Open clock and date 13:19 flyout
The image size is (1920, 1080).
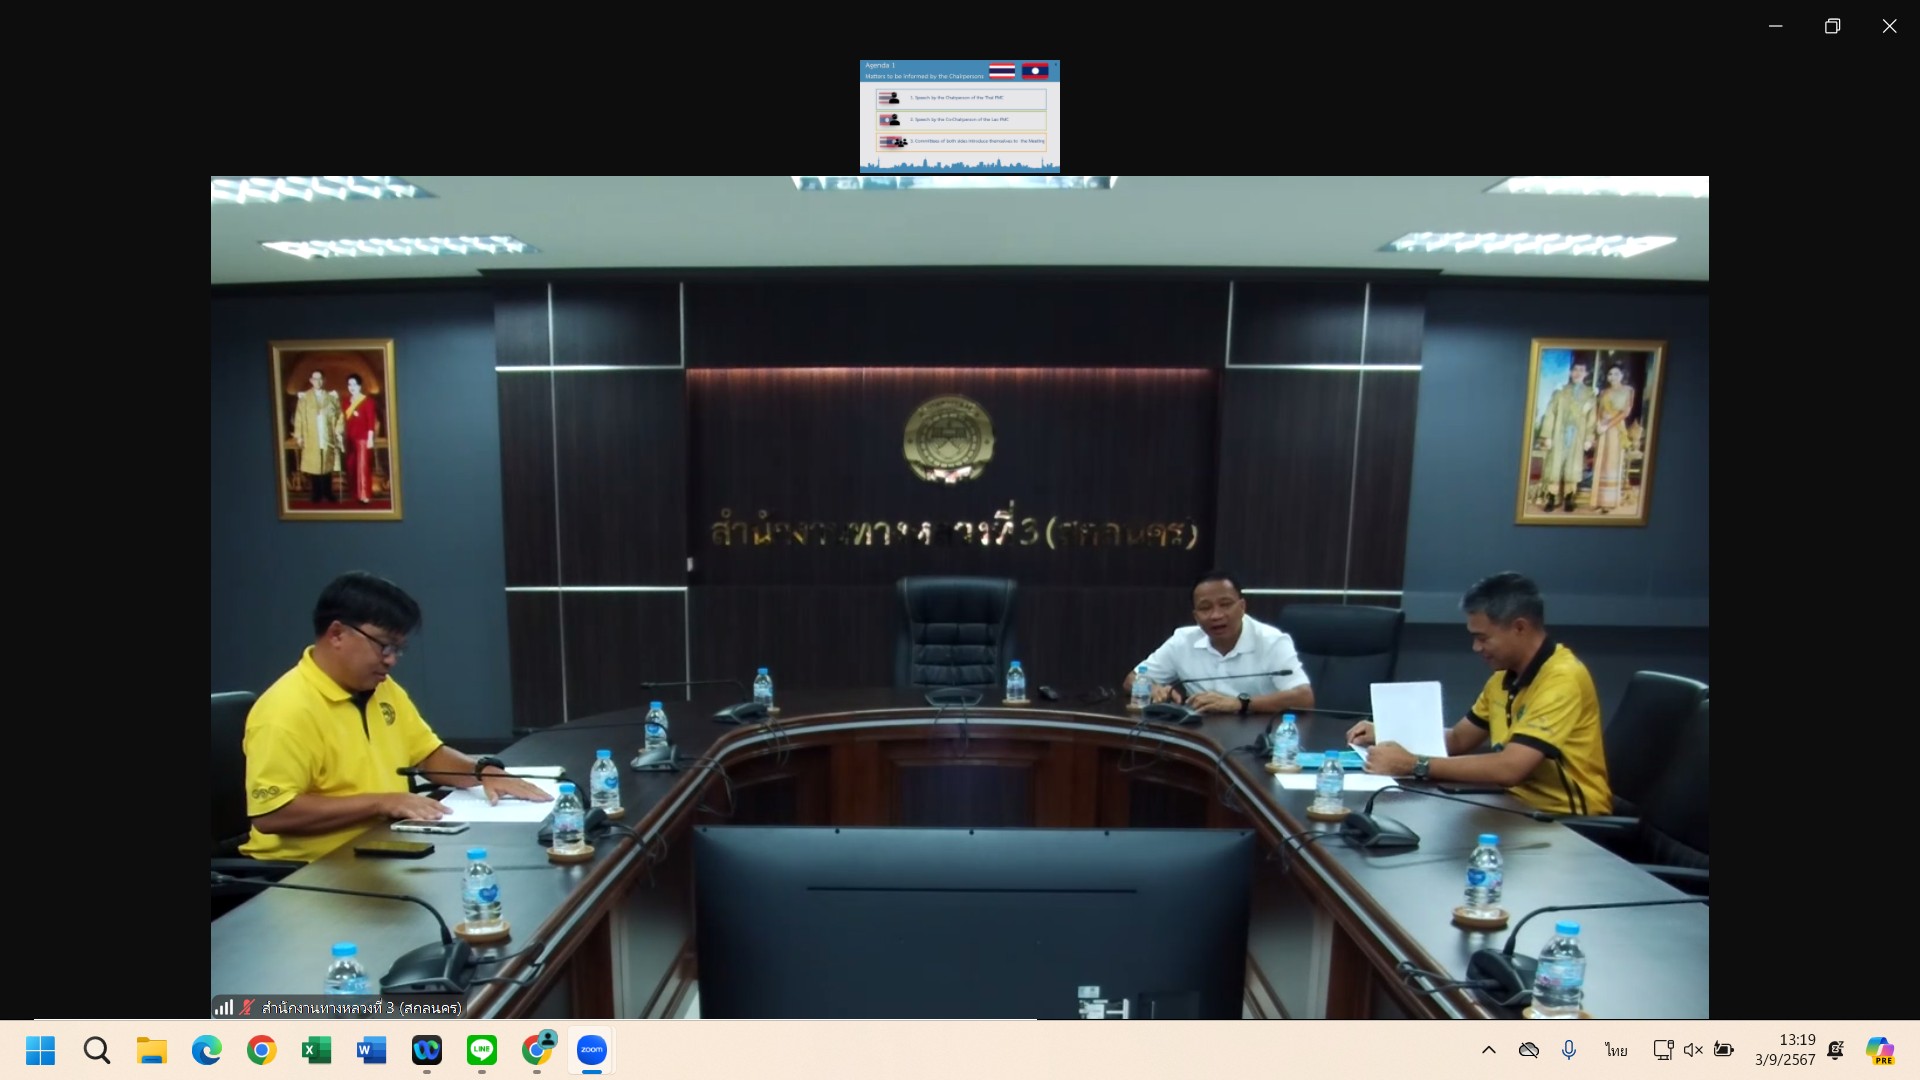(x=1785, y=1050)
